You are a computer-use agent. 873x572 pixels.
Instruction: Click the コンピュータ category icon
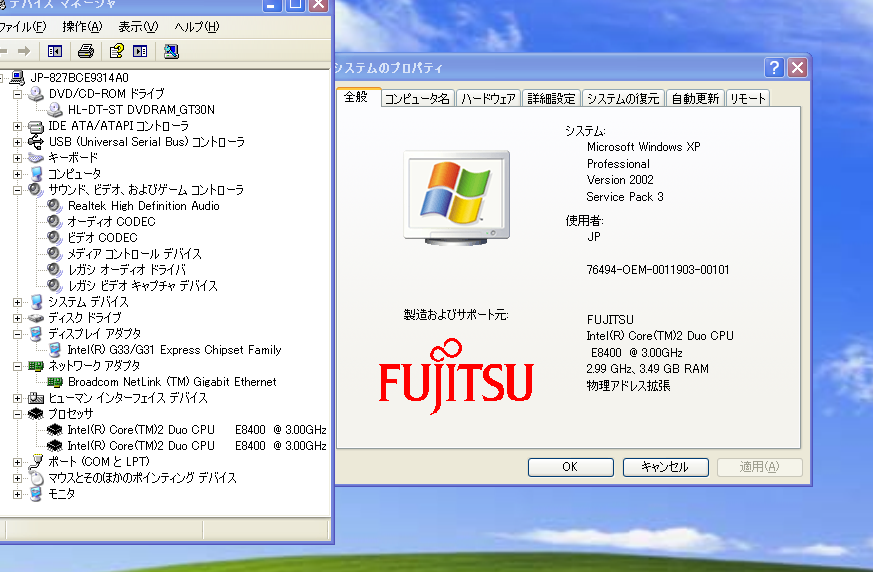[36, 174]
